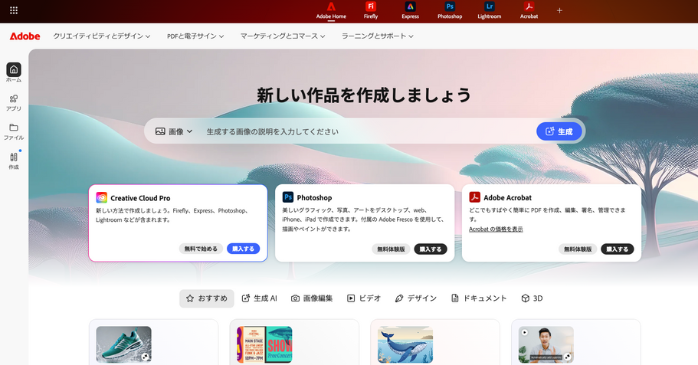The height and width of the screenshot is (365, 698).
Task: Click 無料体験版 on Photoshop card
Action: (391, 249)
